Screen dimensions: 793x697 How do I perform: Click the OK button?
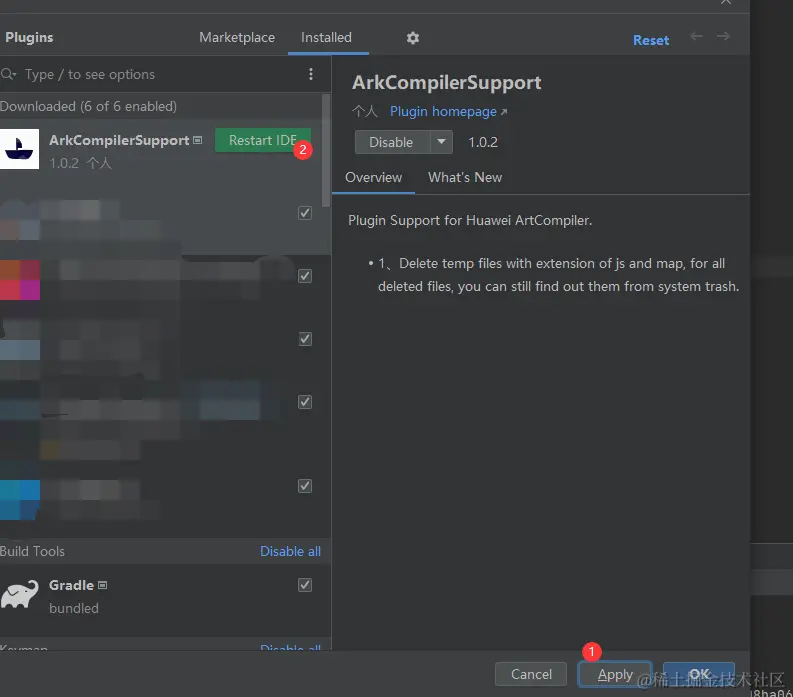(x=699, y=674)
